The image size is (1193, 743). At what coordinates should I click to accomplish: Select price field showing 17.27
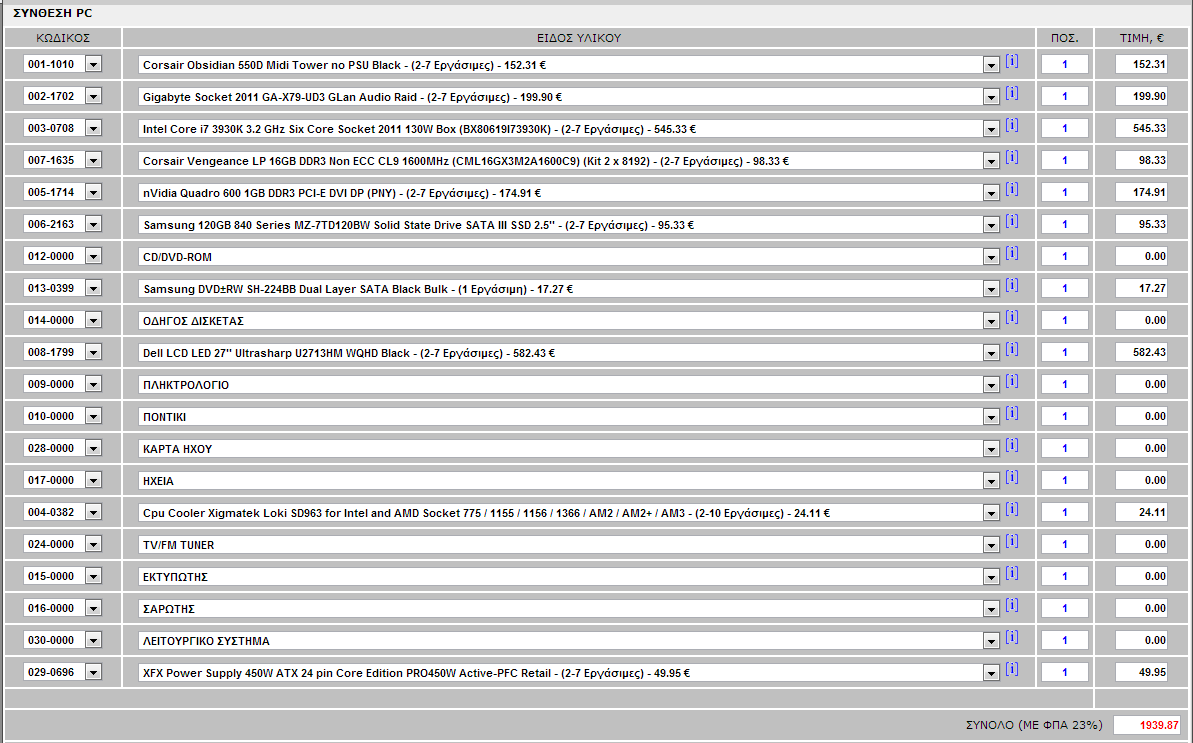[x=1141, y=288]
